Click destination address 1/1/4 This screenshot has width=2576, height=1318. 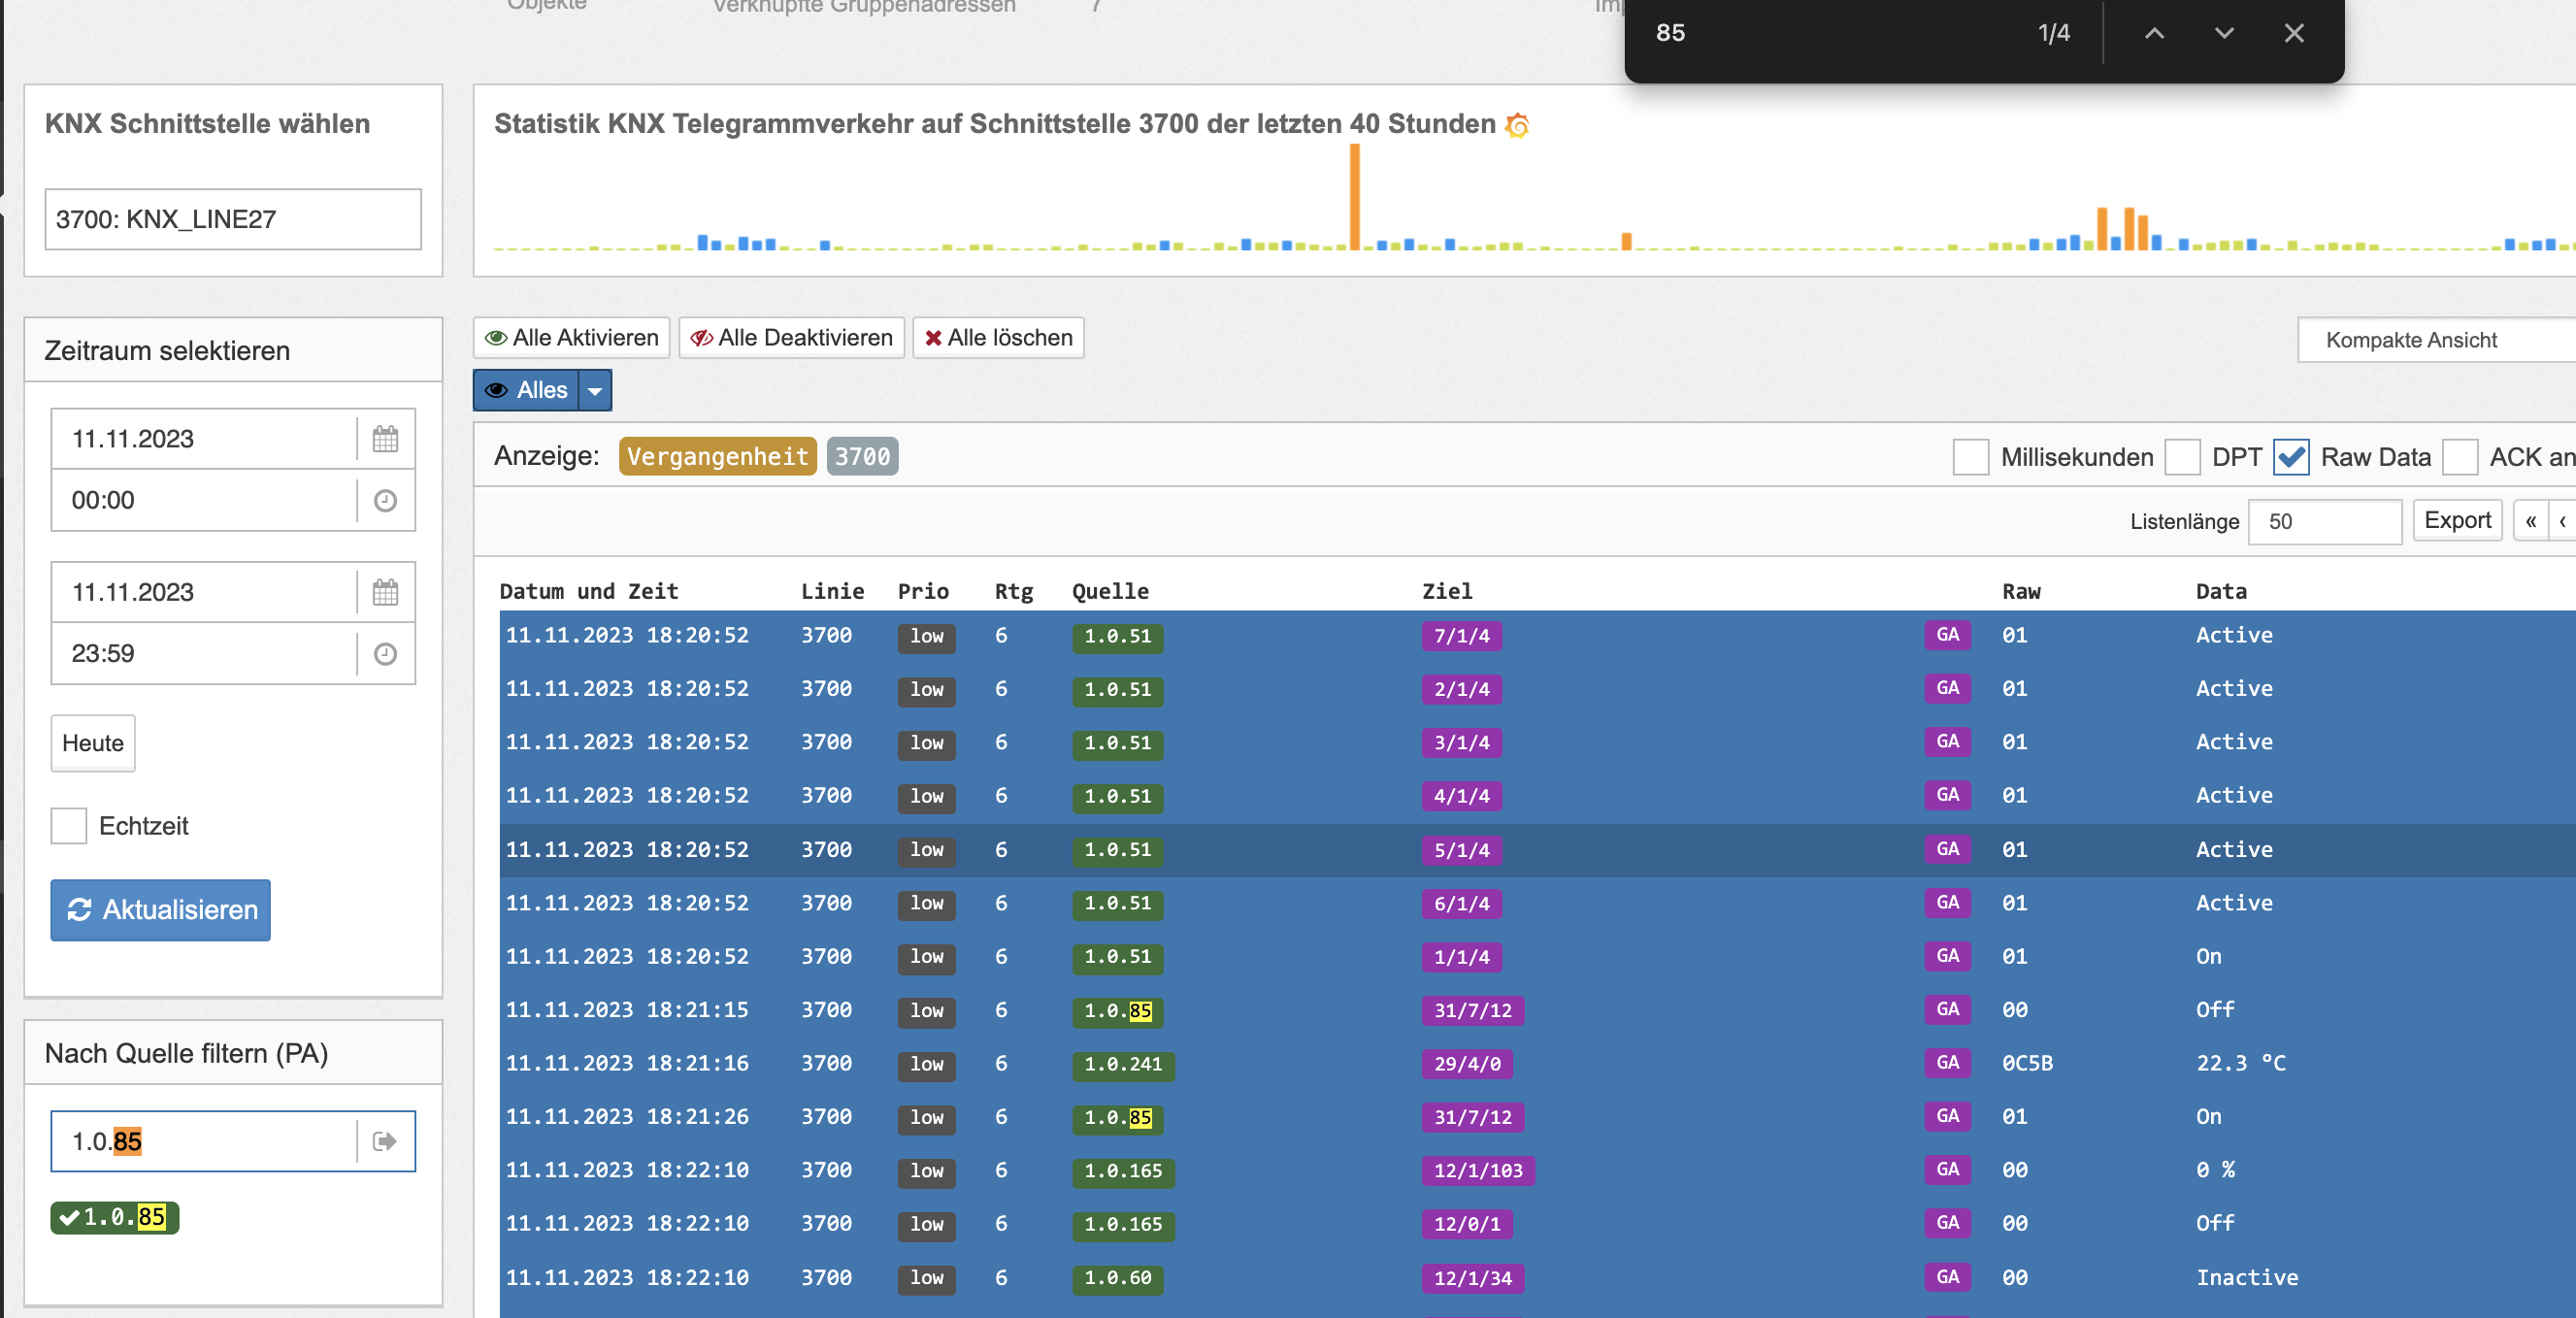pos(1461,956)
